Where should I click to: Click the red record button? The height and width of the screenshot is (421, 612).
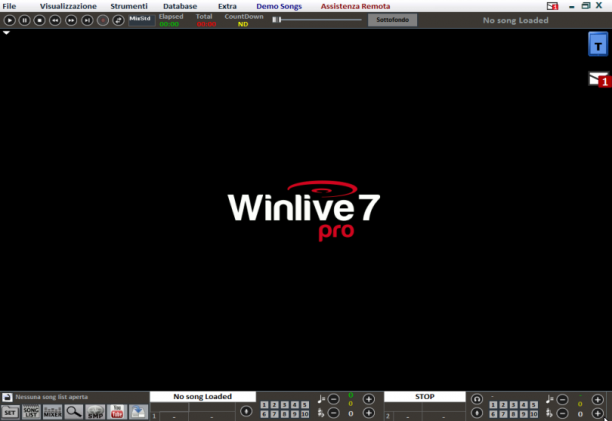pyautogui.click(x=103, y=20)
